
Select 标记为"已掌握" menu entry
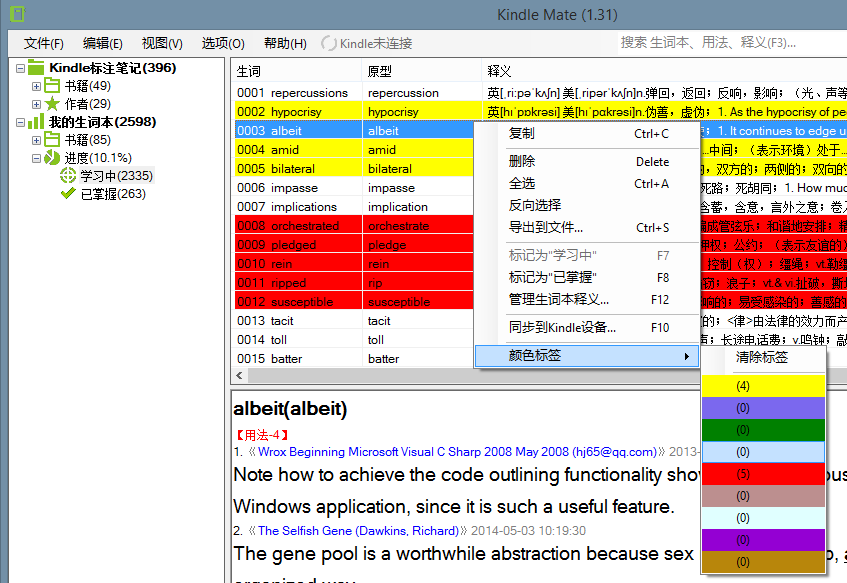(x=587, y=277)
